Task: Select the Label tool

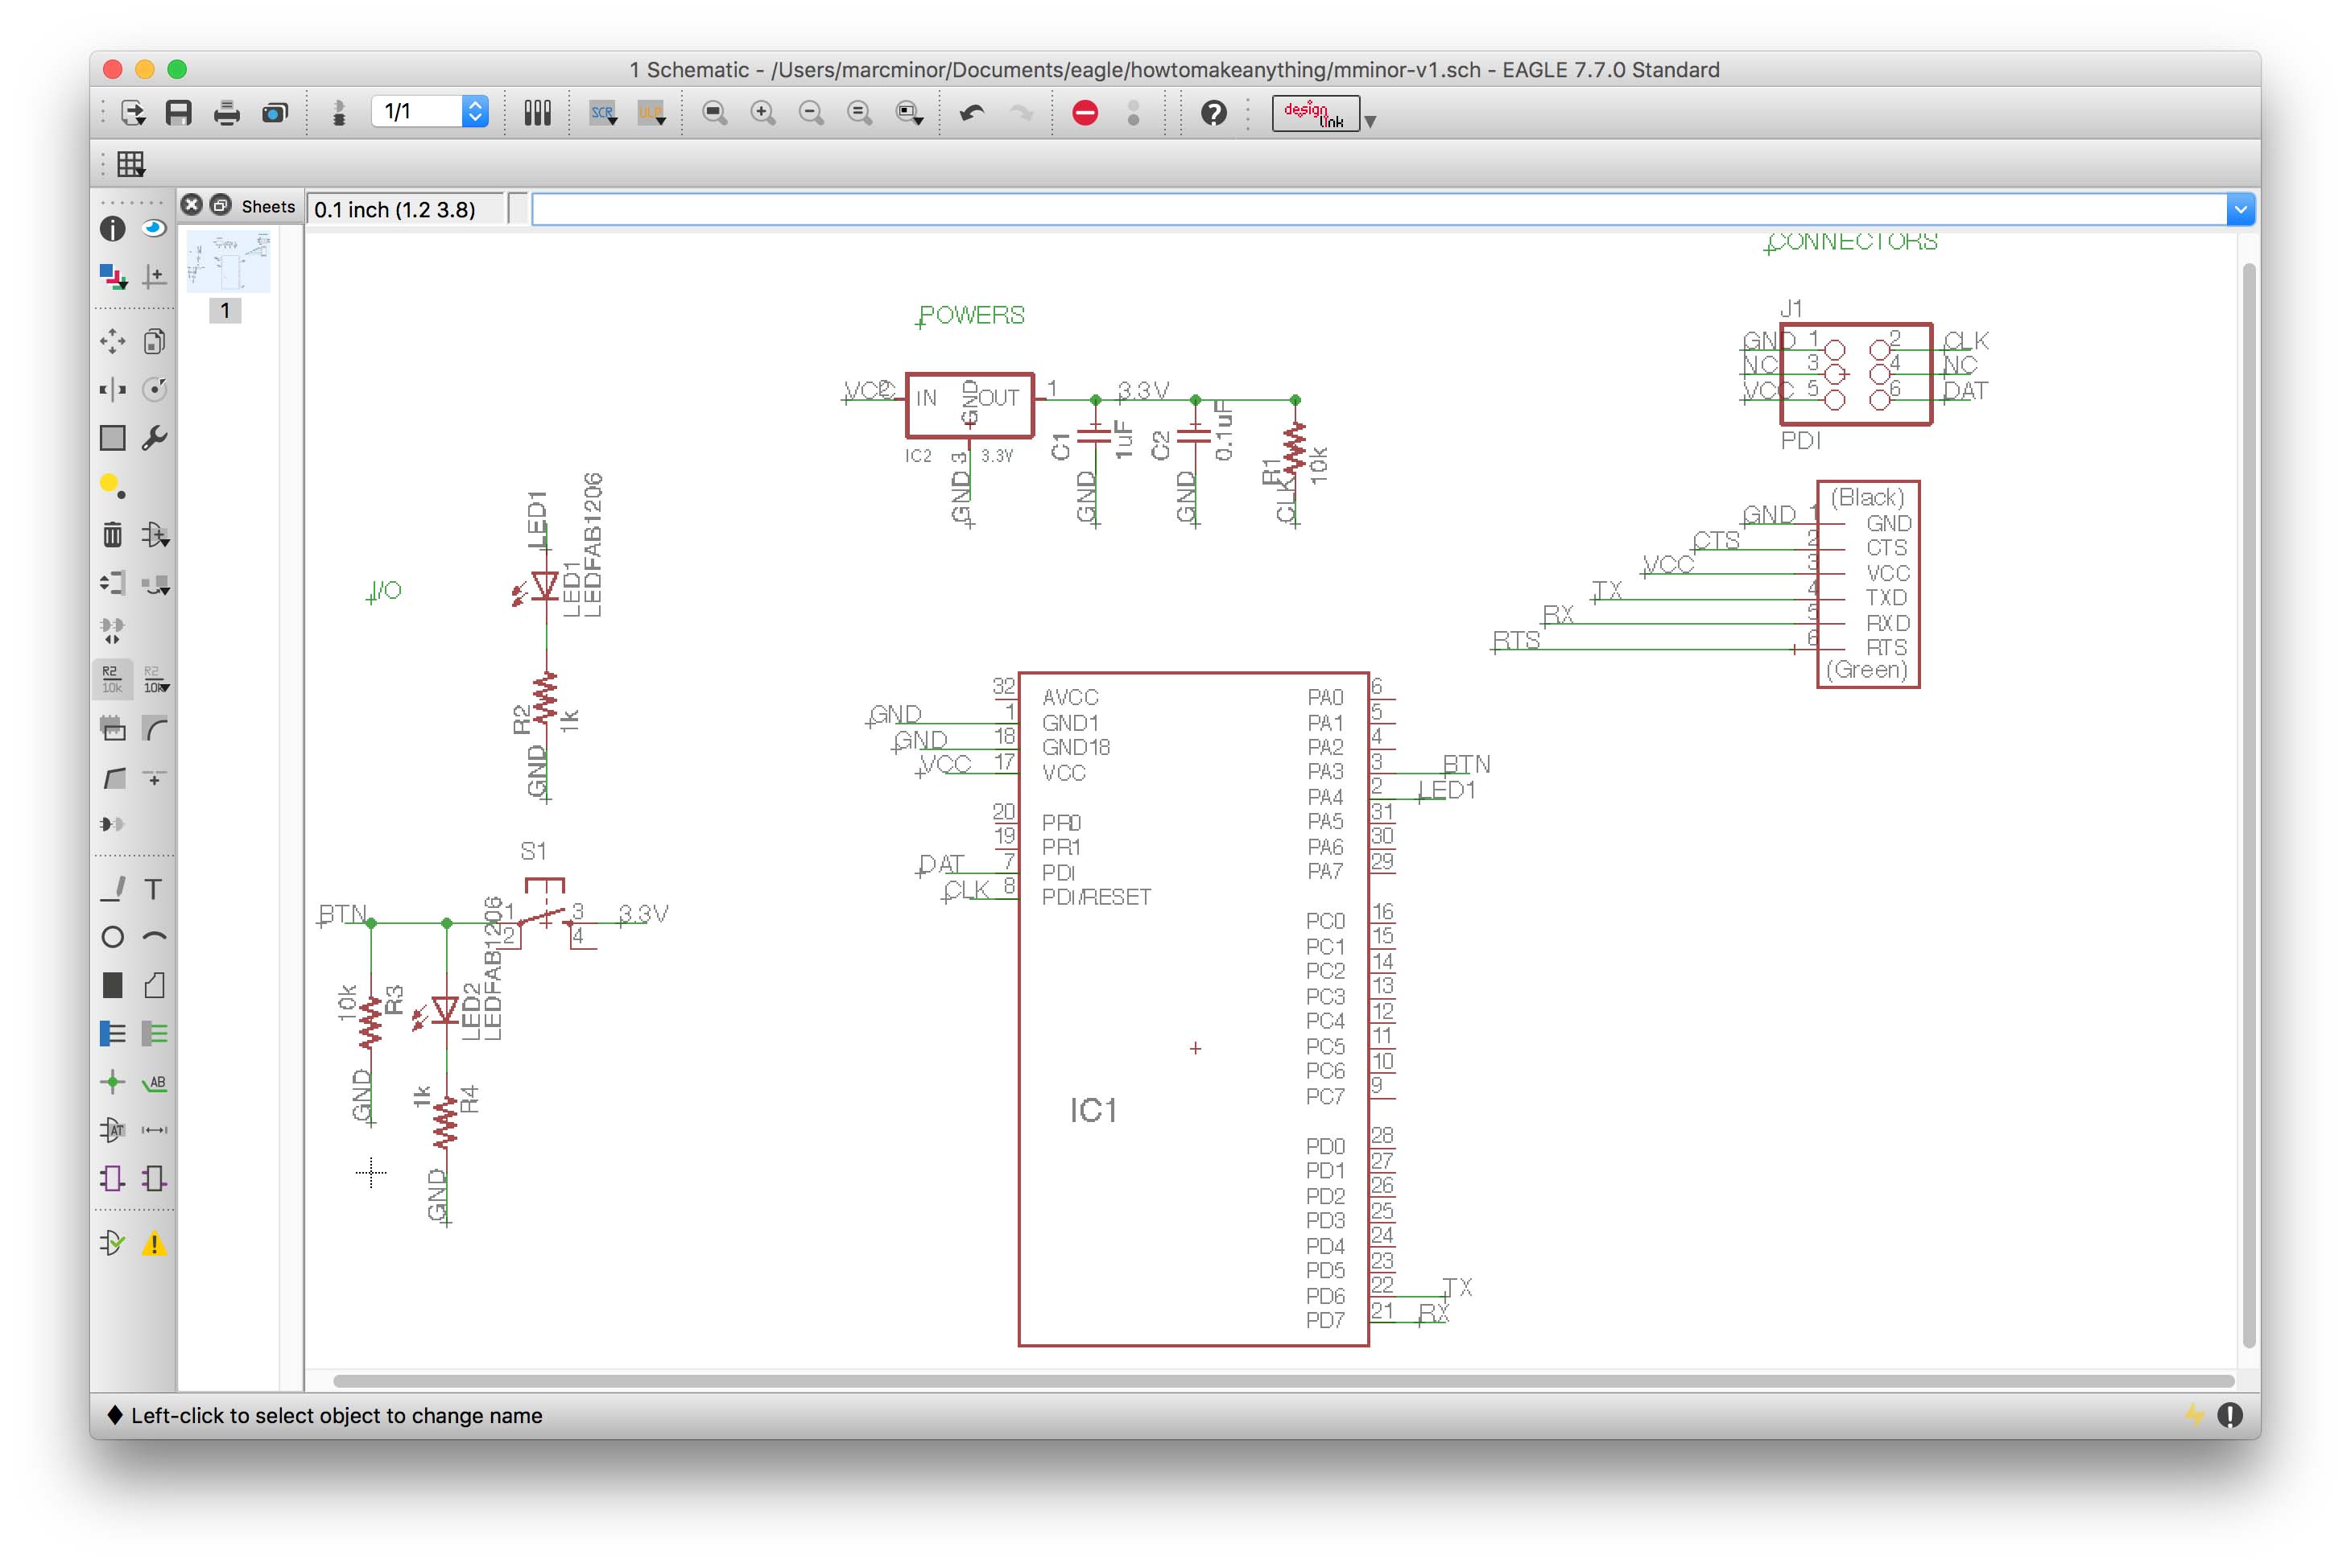Action: tap(154, 1082)
